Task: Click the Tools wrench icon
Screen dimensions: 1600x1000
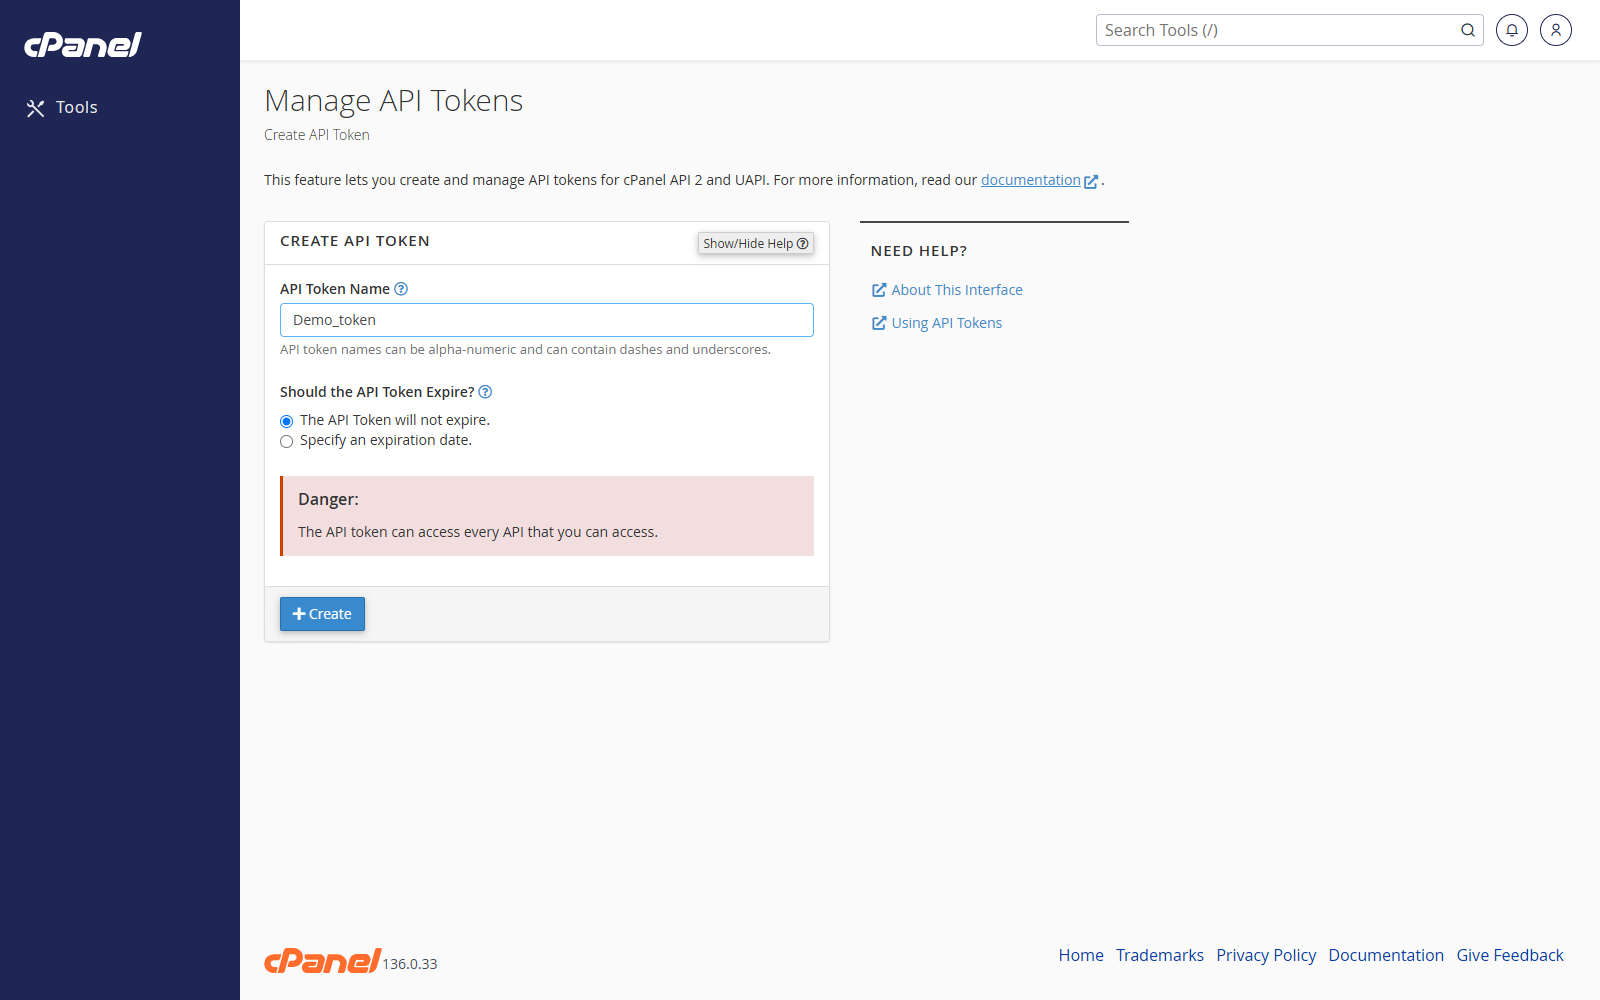Action: pos(36,108)
